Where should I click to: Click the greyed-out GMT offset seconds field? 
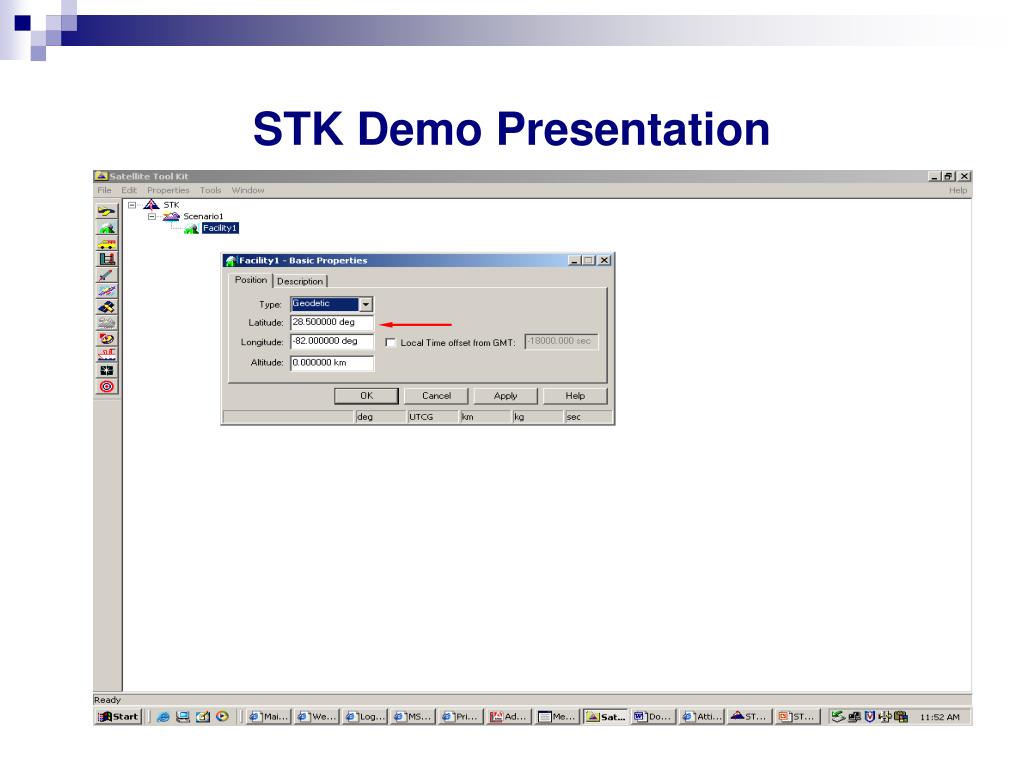(x=561, y=342)
